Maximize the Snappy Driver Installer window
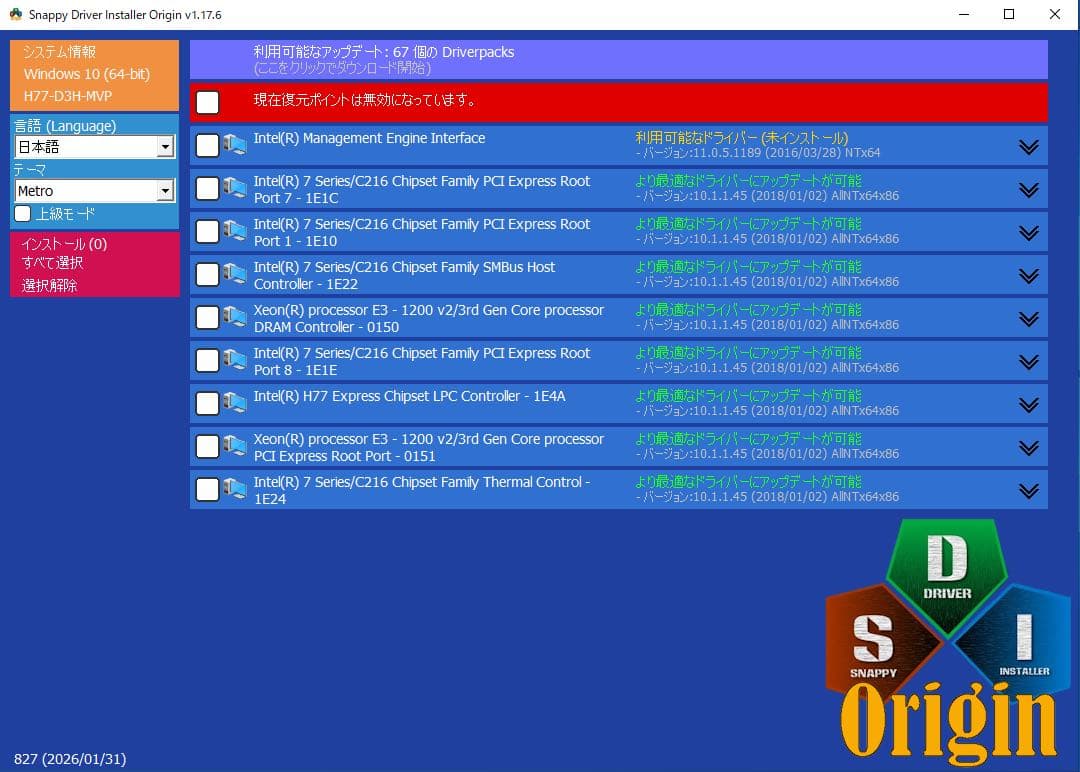The width and height of the screenshot is (1080, 772). pyautogui.click(x=1009, y=14)
